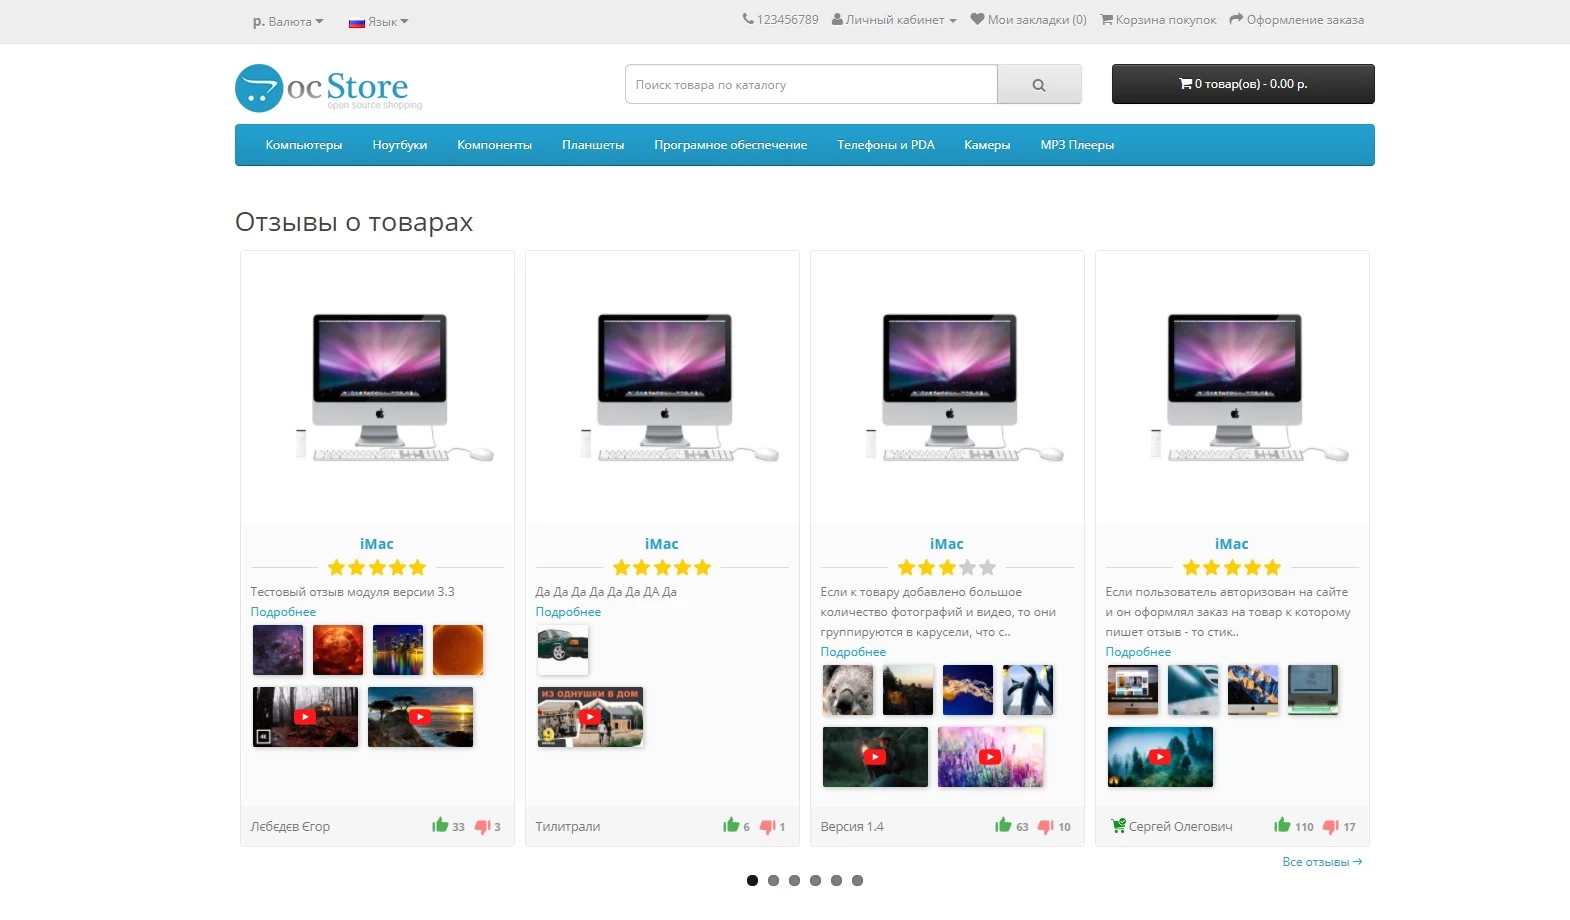Open iMac title in Лебедев Егор's card
Screen dimensions: 1570x920
point(377,544)
